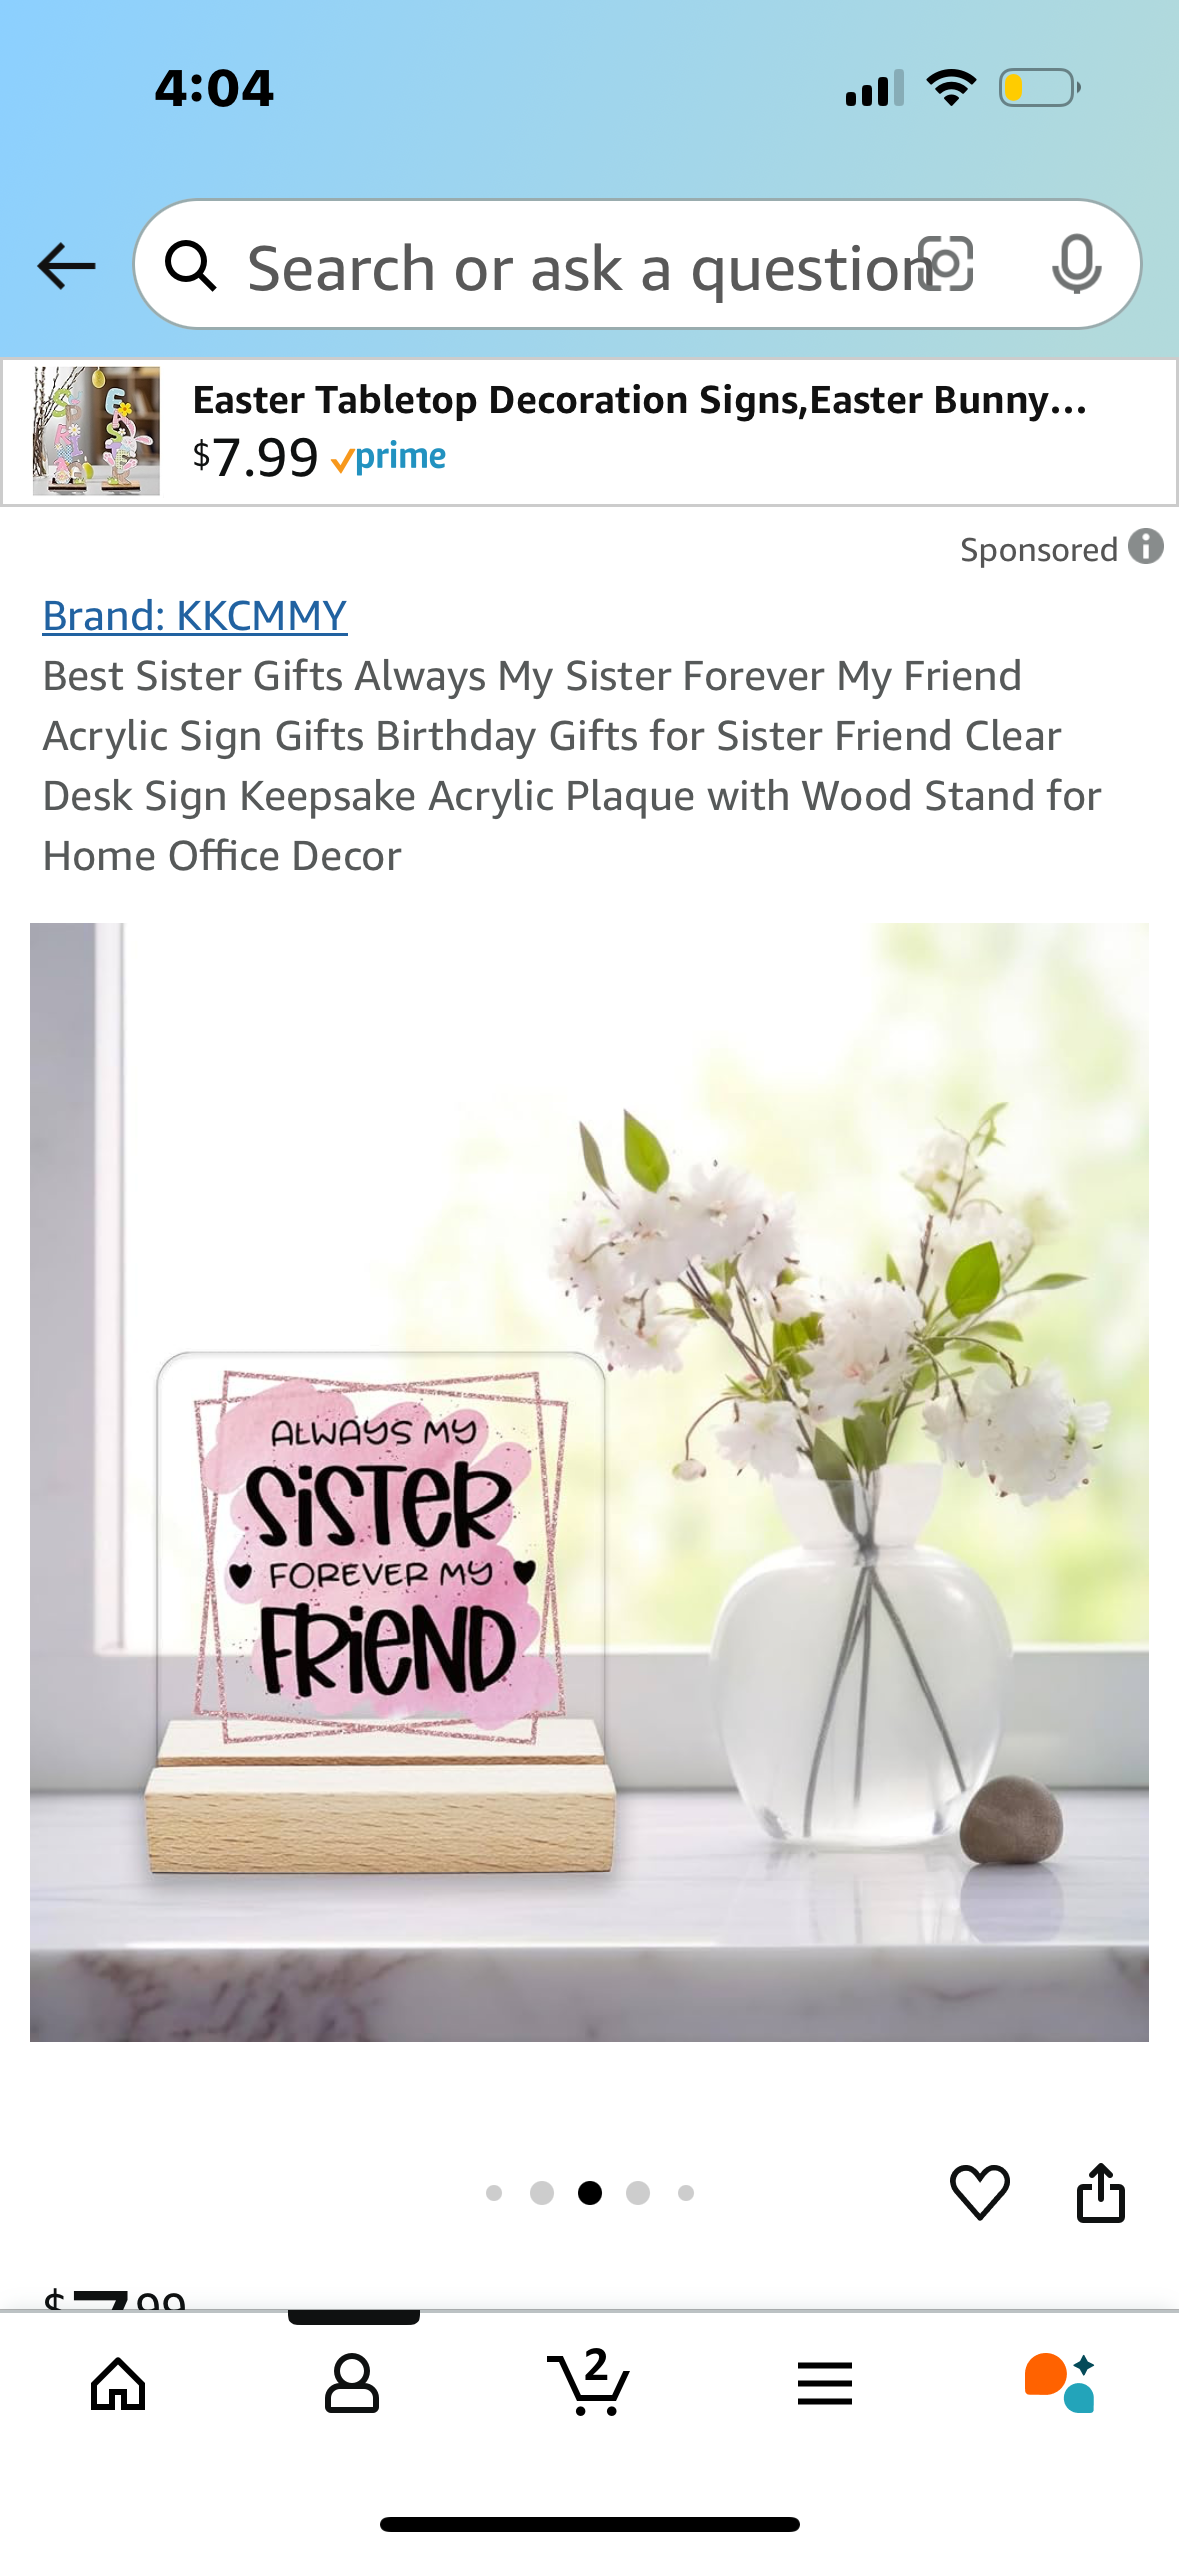
Task: Select the last image carousel dot
Action: click(x=686, y=2193)
